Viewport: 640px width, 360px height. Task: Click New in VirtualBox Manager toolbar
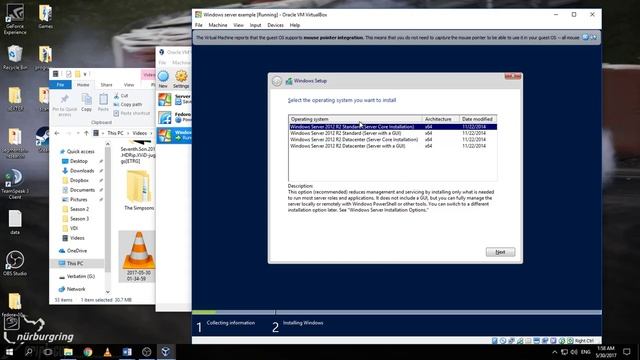(x=163, y=79)
